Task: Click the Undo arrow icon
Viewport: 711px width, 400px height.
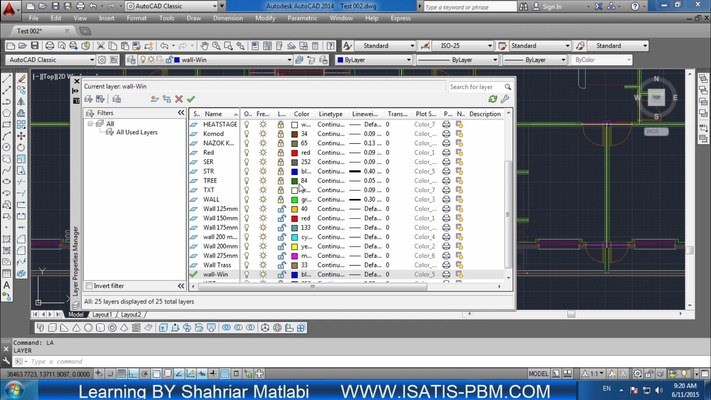Action: pos(164,46)
